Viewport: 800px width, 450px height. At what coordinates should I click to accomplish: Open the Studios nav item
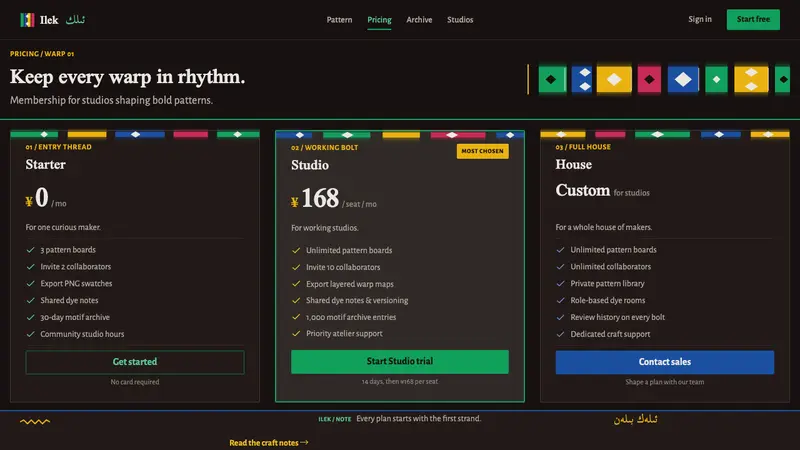click(460, 20)
